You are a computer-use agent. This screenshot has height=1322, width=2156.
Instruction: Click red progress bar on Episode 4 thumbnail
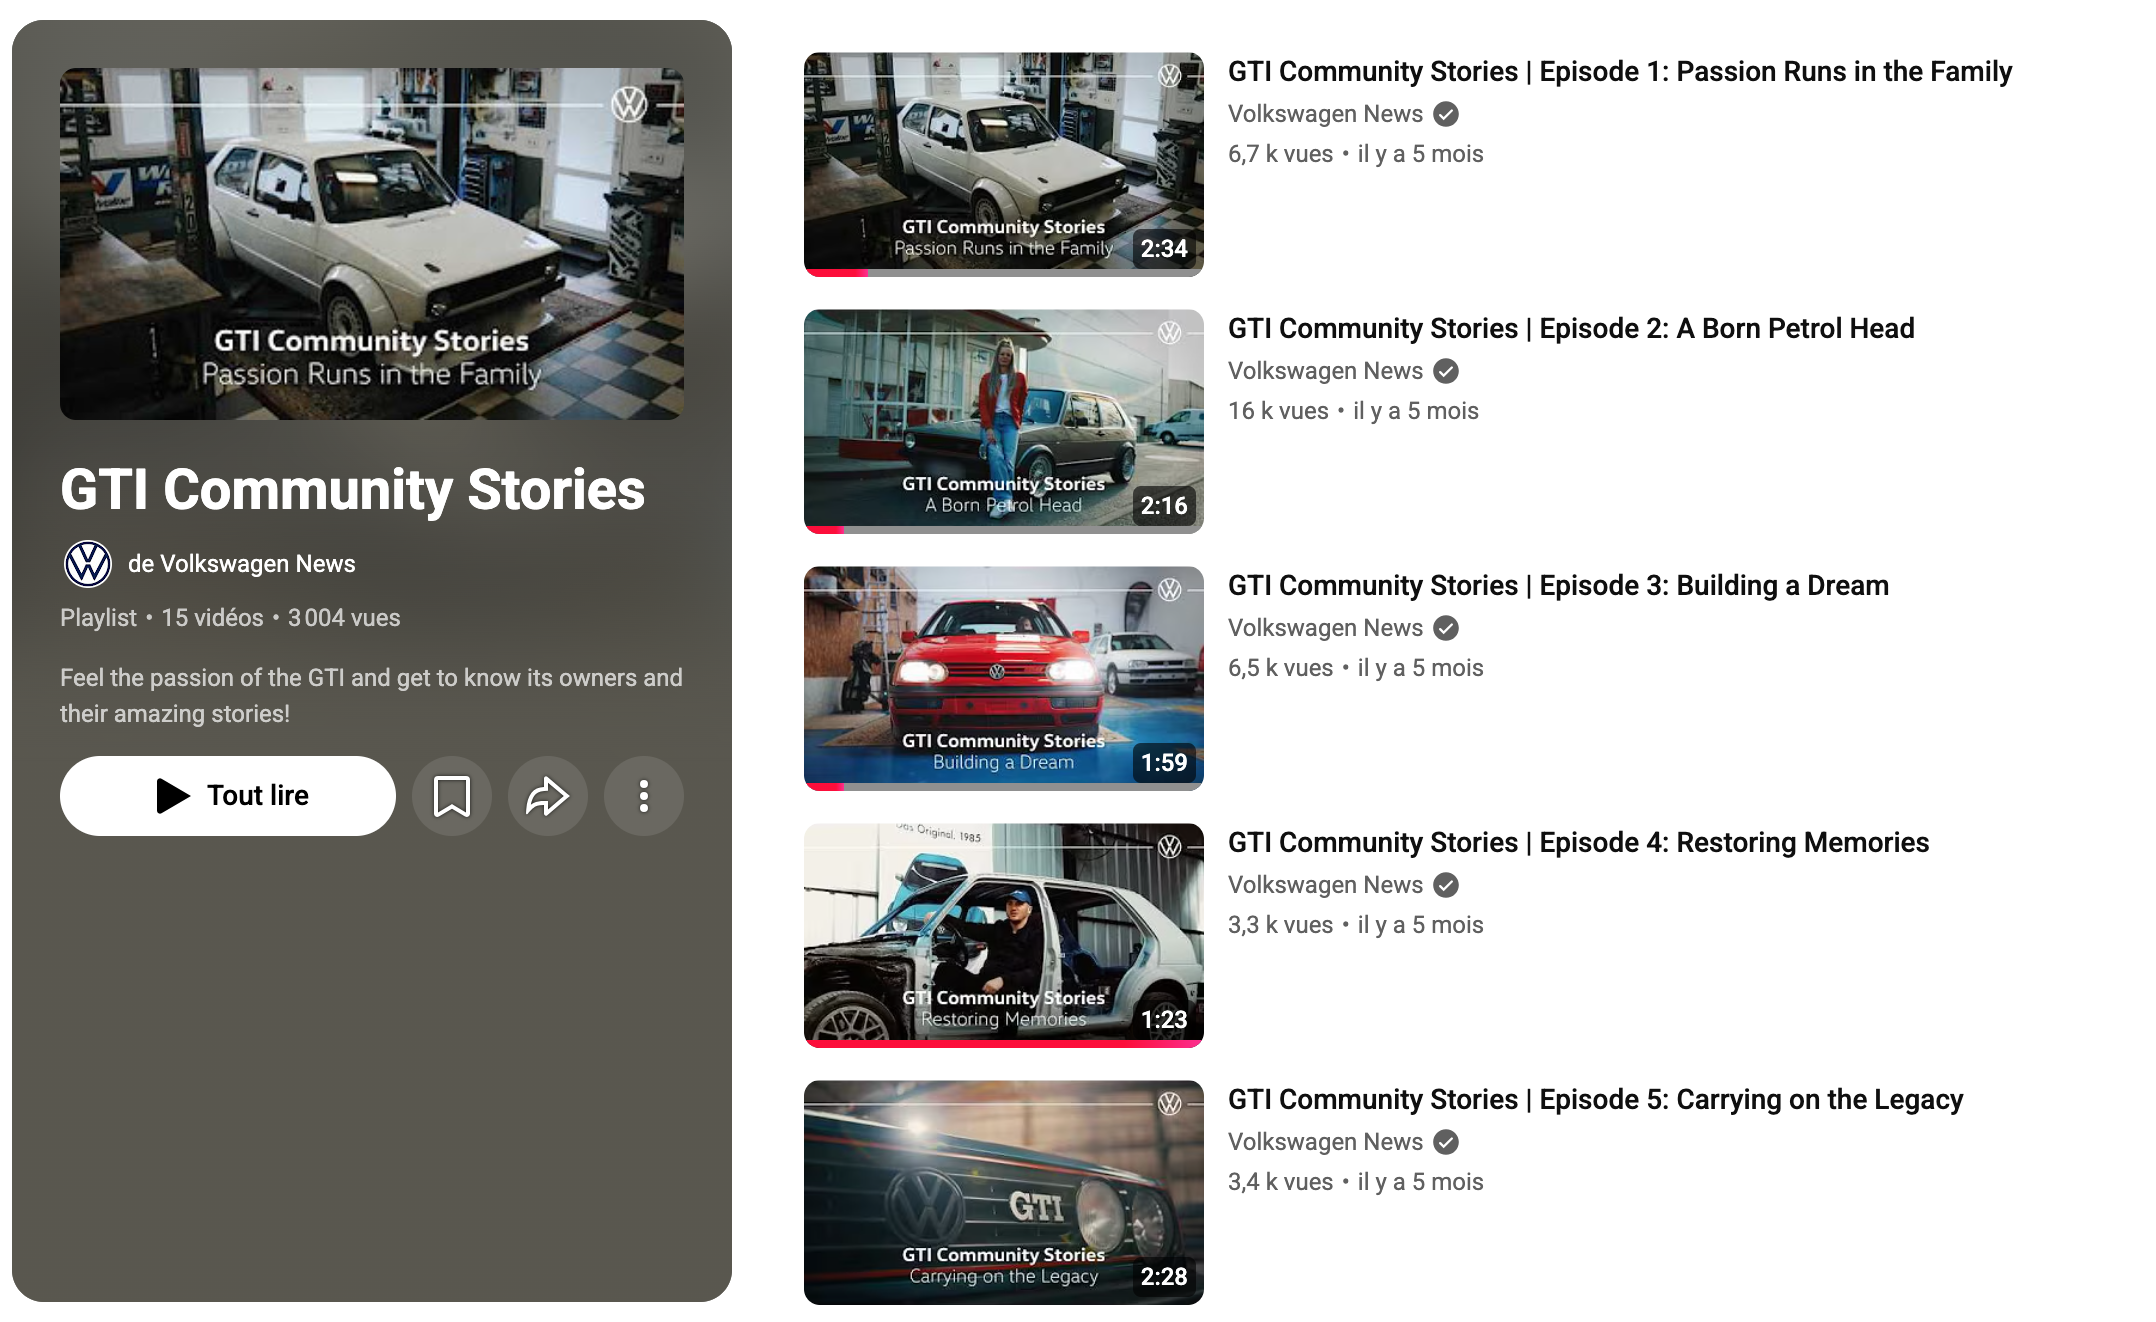click(x=1004, y=1044)
